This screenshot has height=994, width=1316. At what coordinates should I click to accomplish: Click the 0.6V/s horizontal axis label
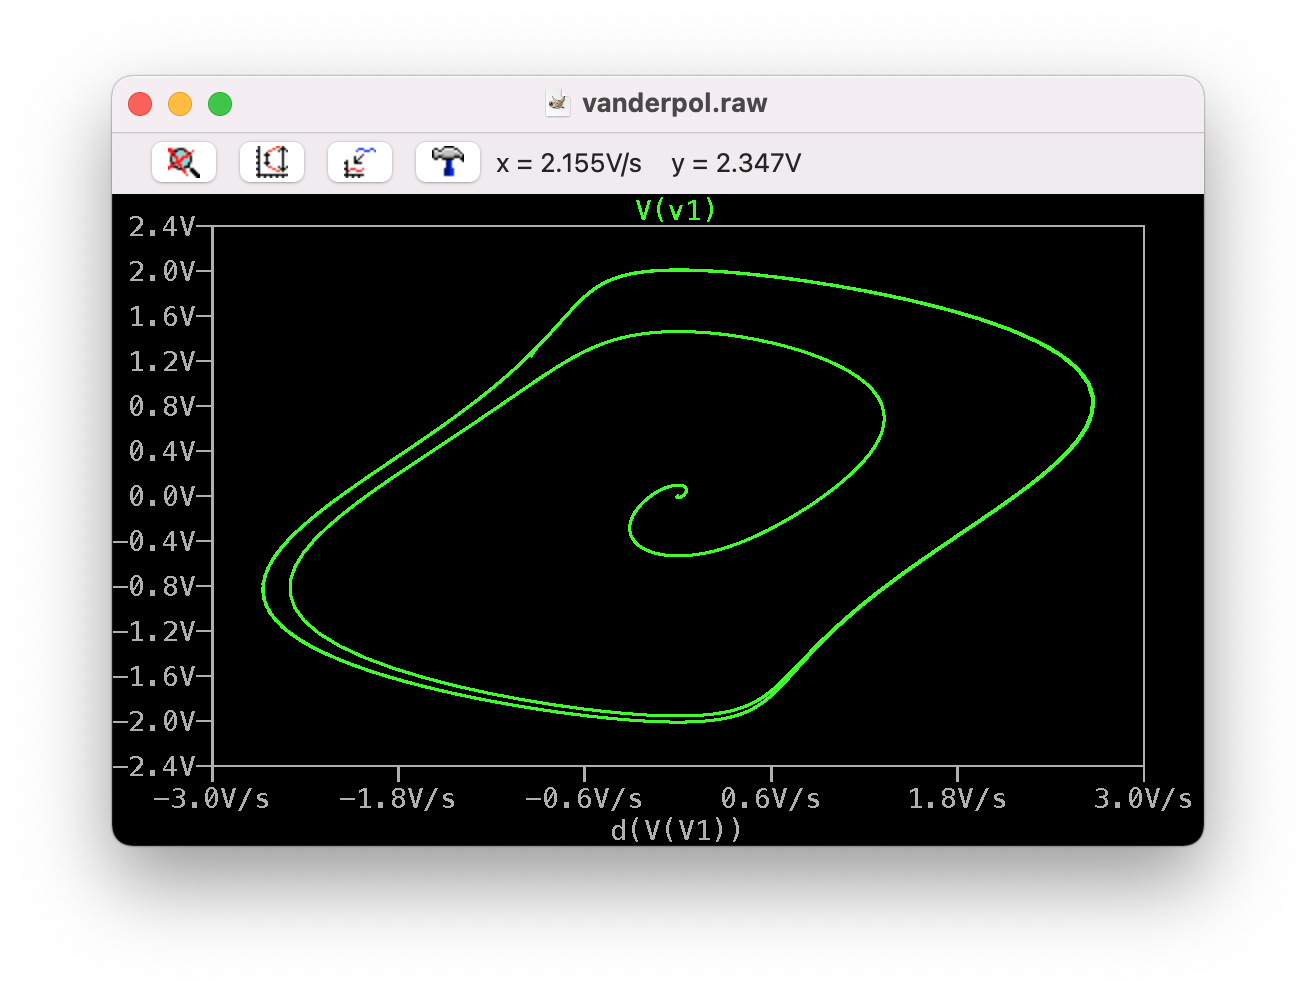770,799
